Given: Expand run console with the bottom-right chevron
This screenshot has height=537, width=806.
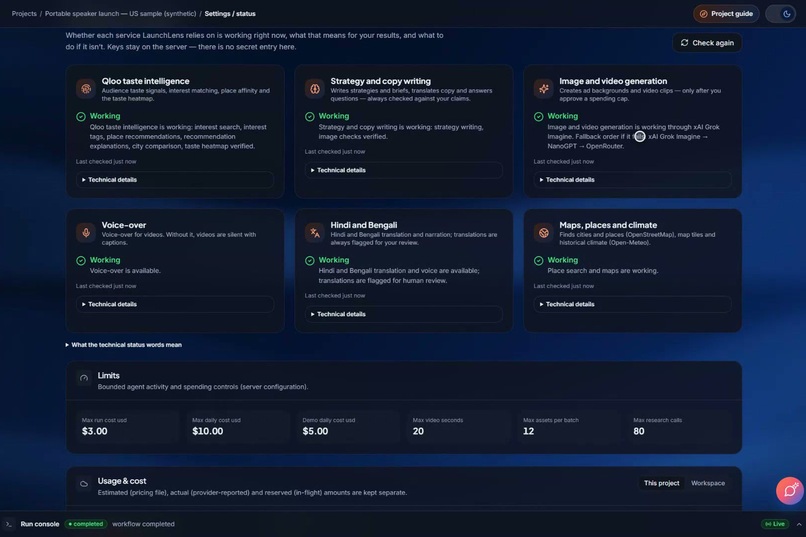Looking at the screenshot, I should (798, 524).
